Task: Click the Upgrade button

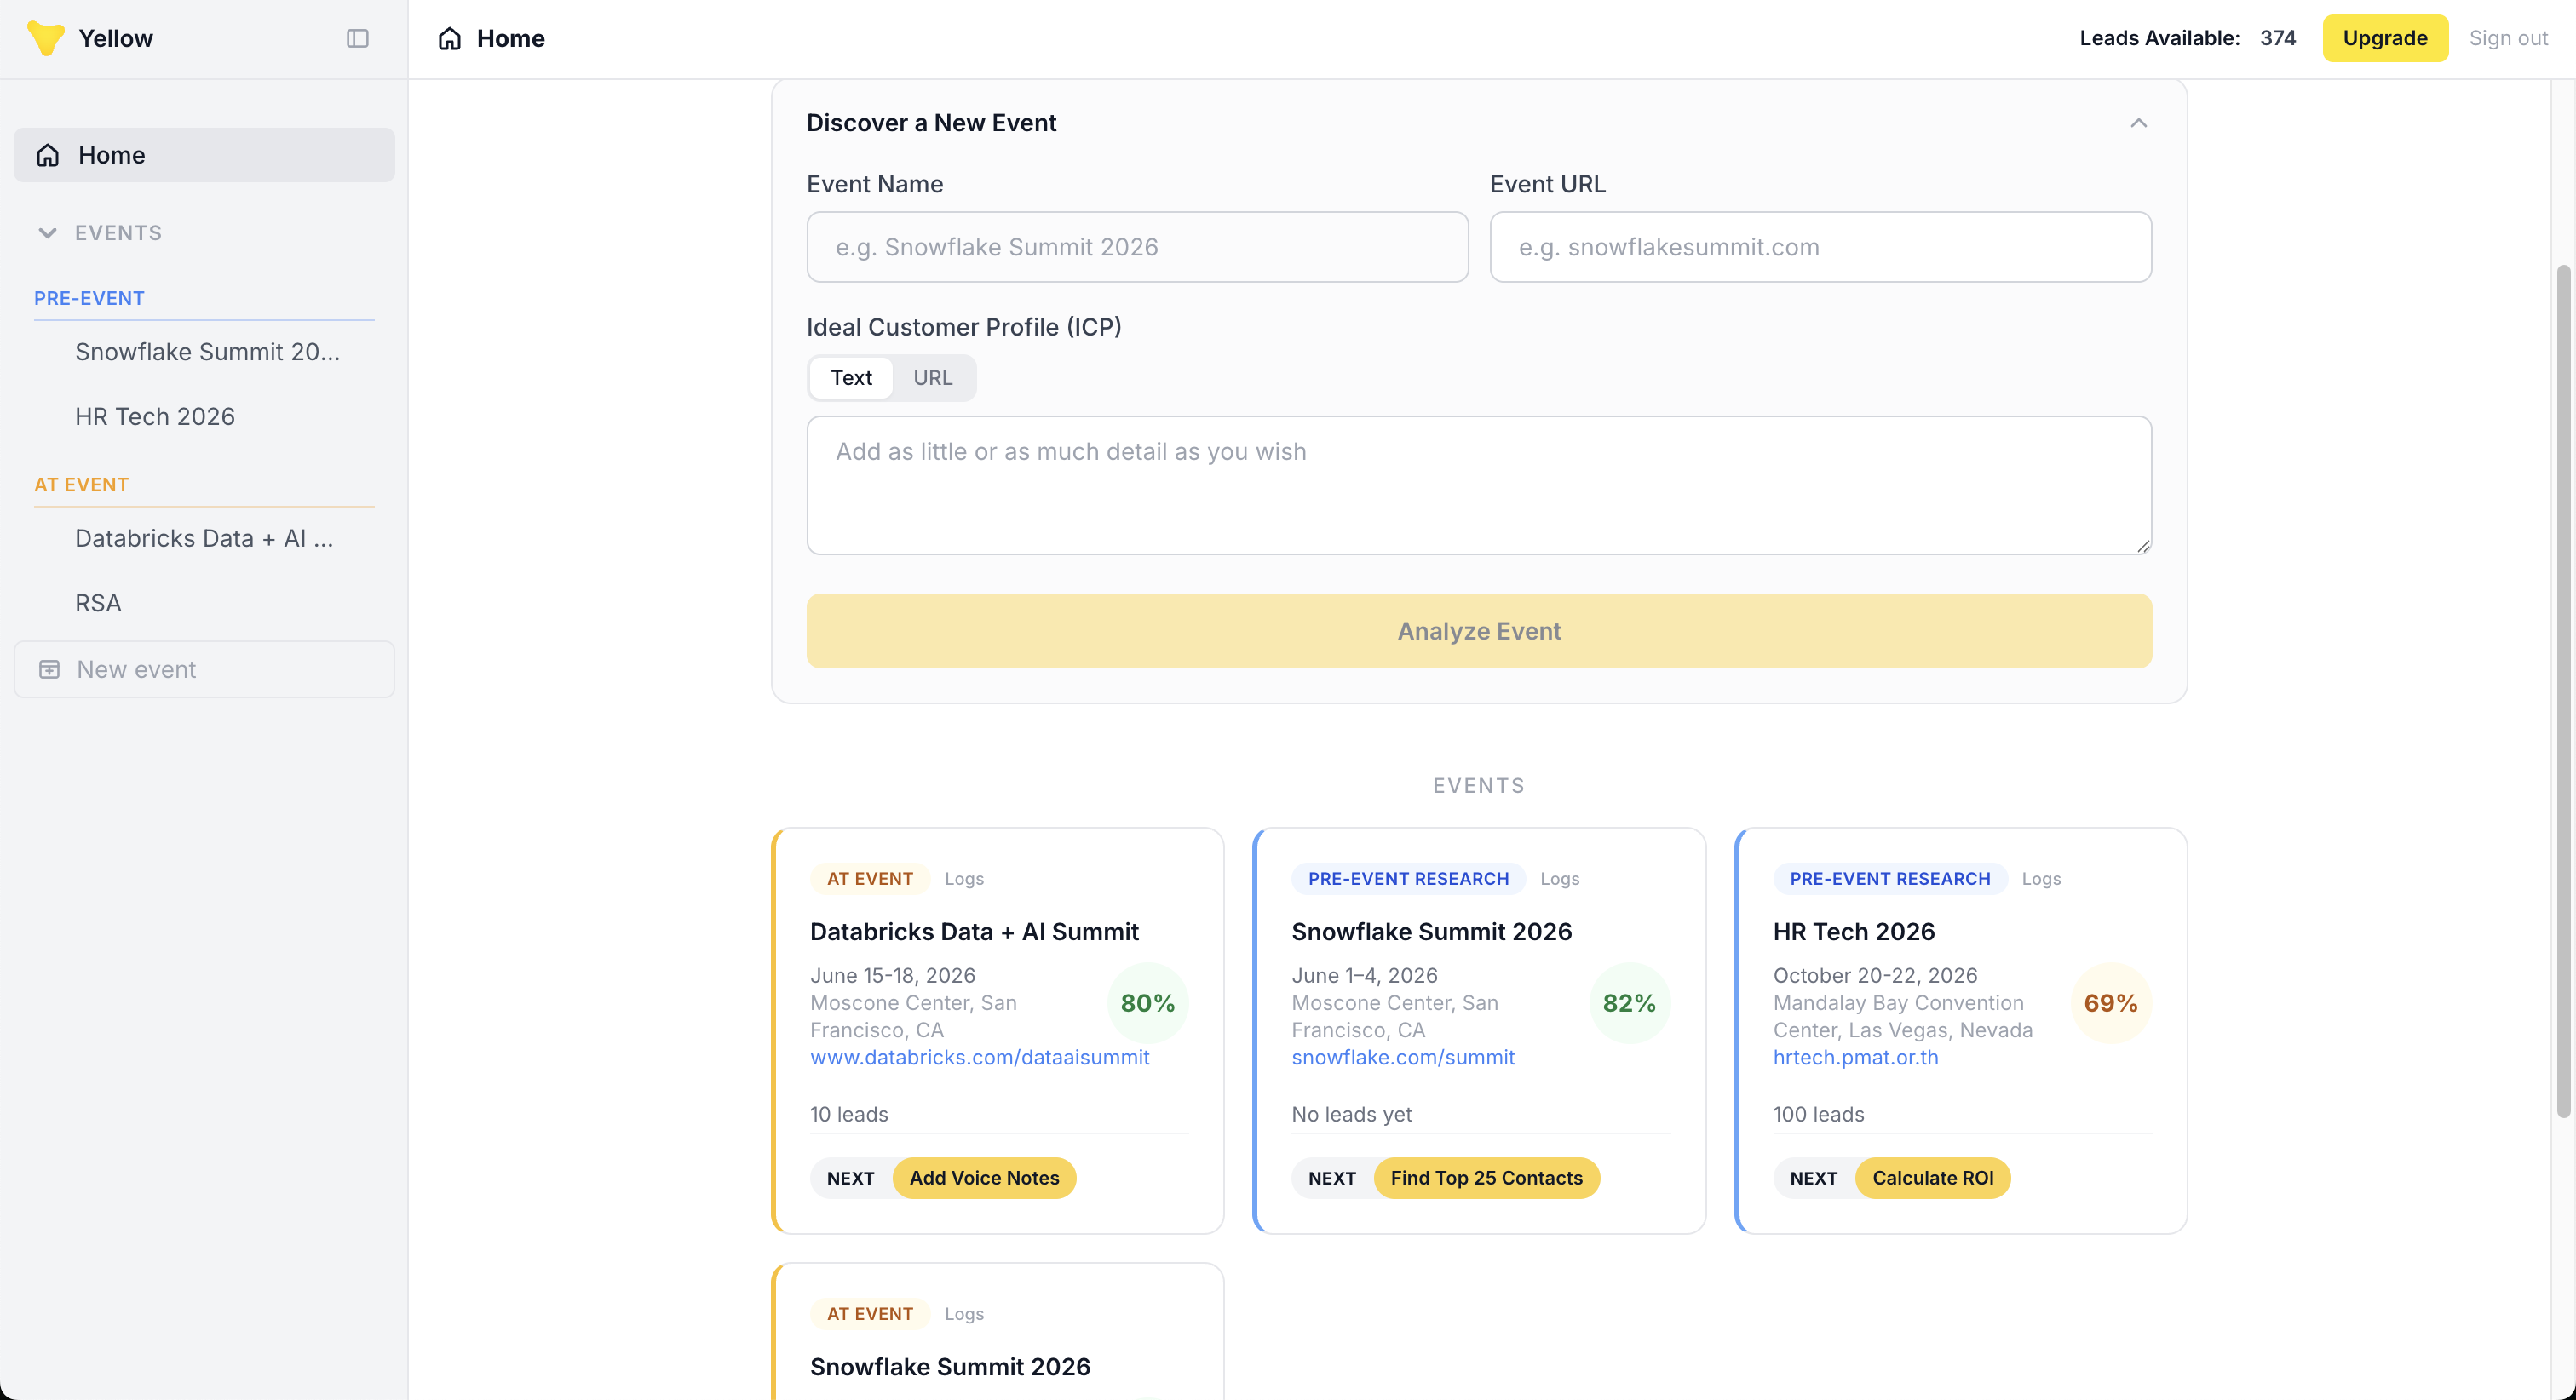Action: click(2384, 38)
